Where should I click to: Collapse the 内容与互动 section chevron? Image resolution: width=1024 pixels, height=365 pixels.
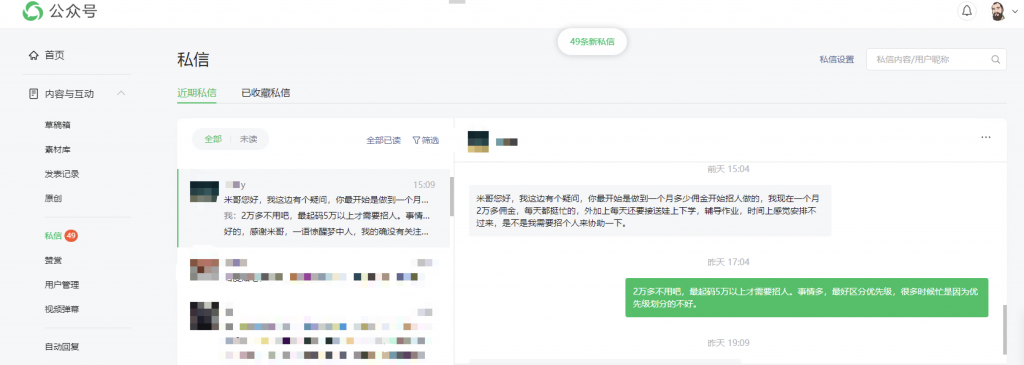point(121,94)
